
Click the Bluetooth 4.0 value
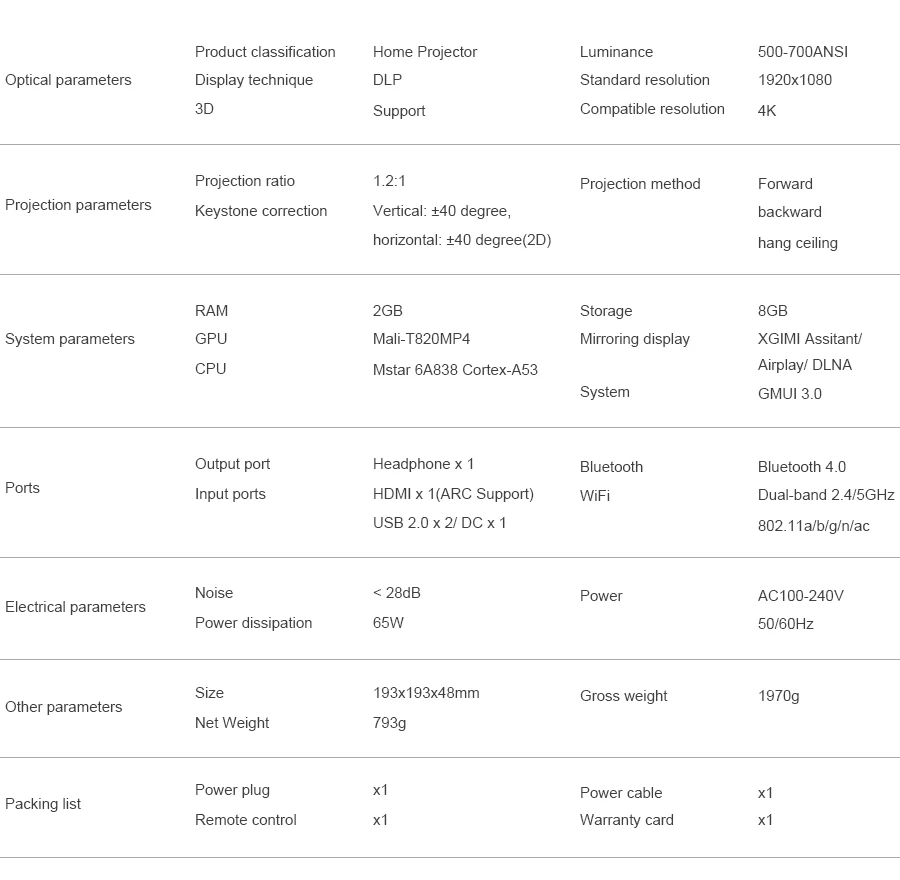point(802,467)
